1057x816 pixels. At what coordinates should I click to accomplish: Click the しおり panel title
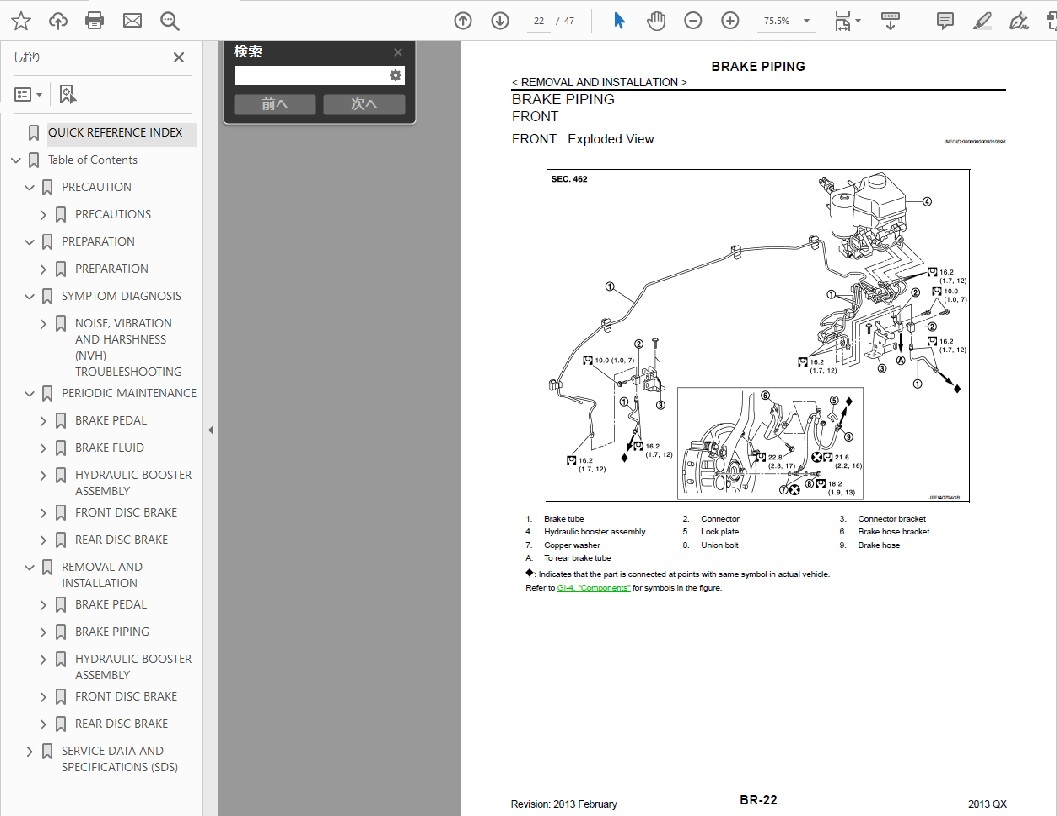(27, 57)
